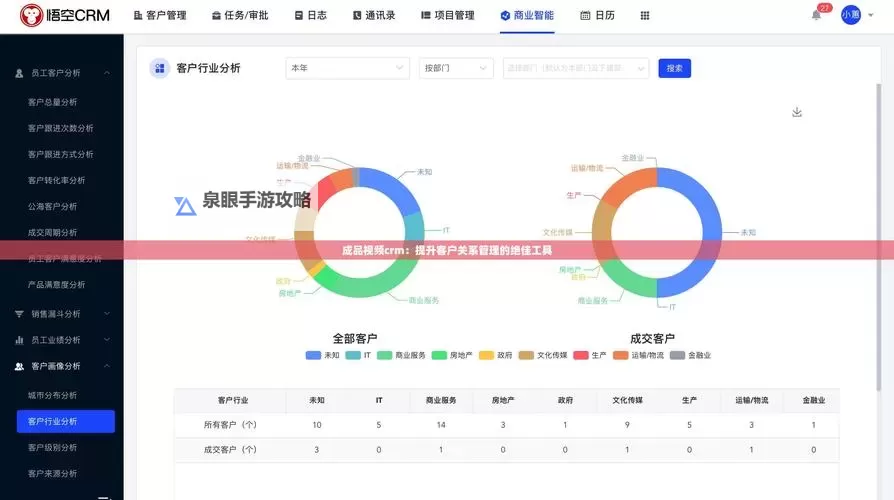The height and width of the screenshot is (500, 894).
Task: Expand the user account dropdown arrow
Action: click(871, 15)
